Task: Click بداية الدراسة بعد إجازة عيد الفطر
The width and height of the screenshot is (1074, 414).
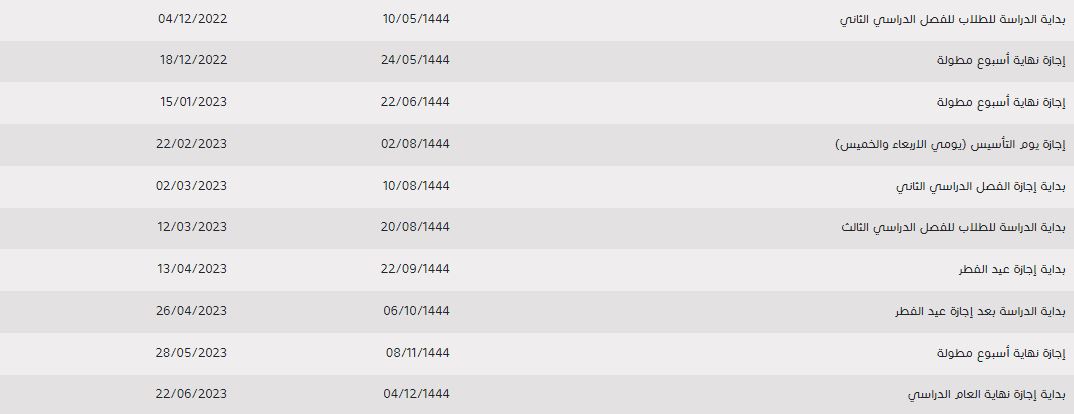Action: (981, 311)
